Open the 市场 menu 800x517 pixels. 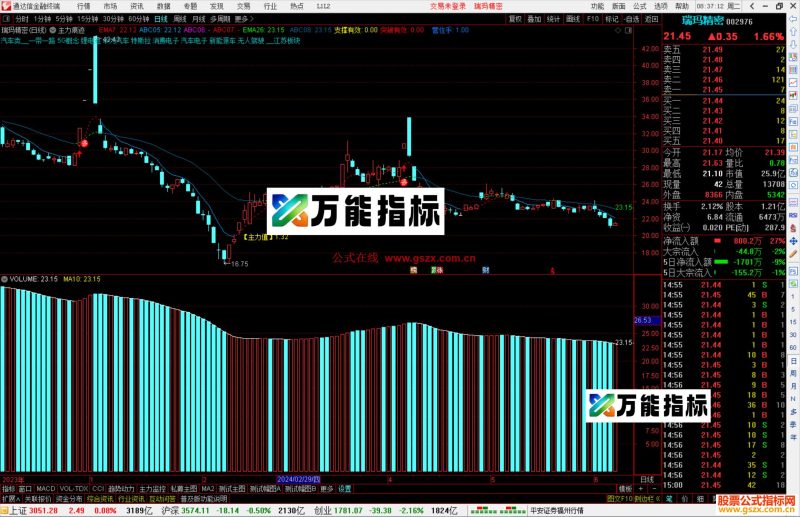pos(110,6)
